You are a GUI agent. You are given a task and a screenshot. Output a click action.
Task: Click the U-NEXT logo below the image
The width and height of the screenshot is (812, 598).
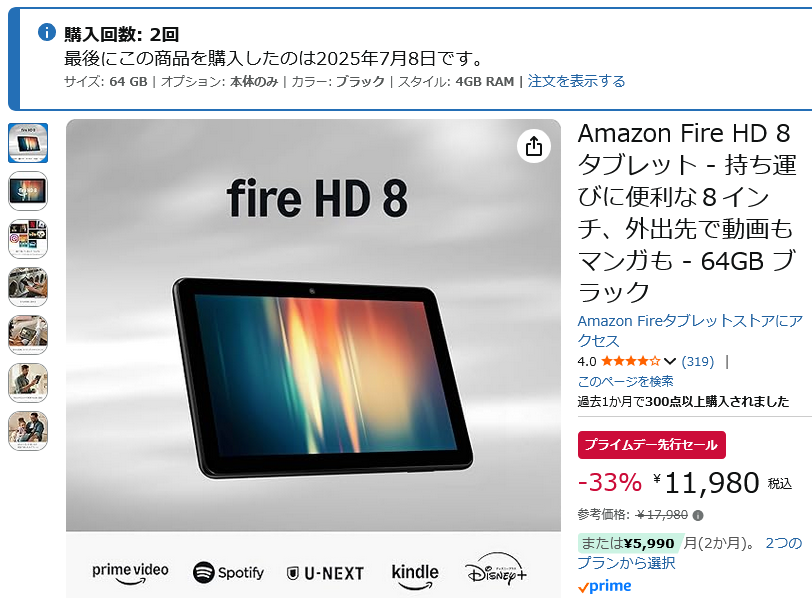click(x=325, y=573)
